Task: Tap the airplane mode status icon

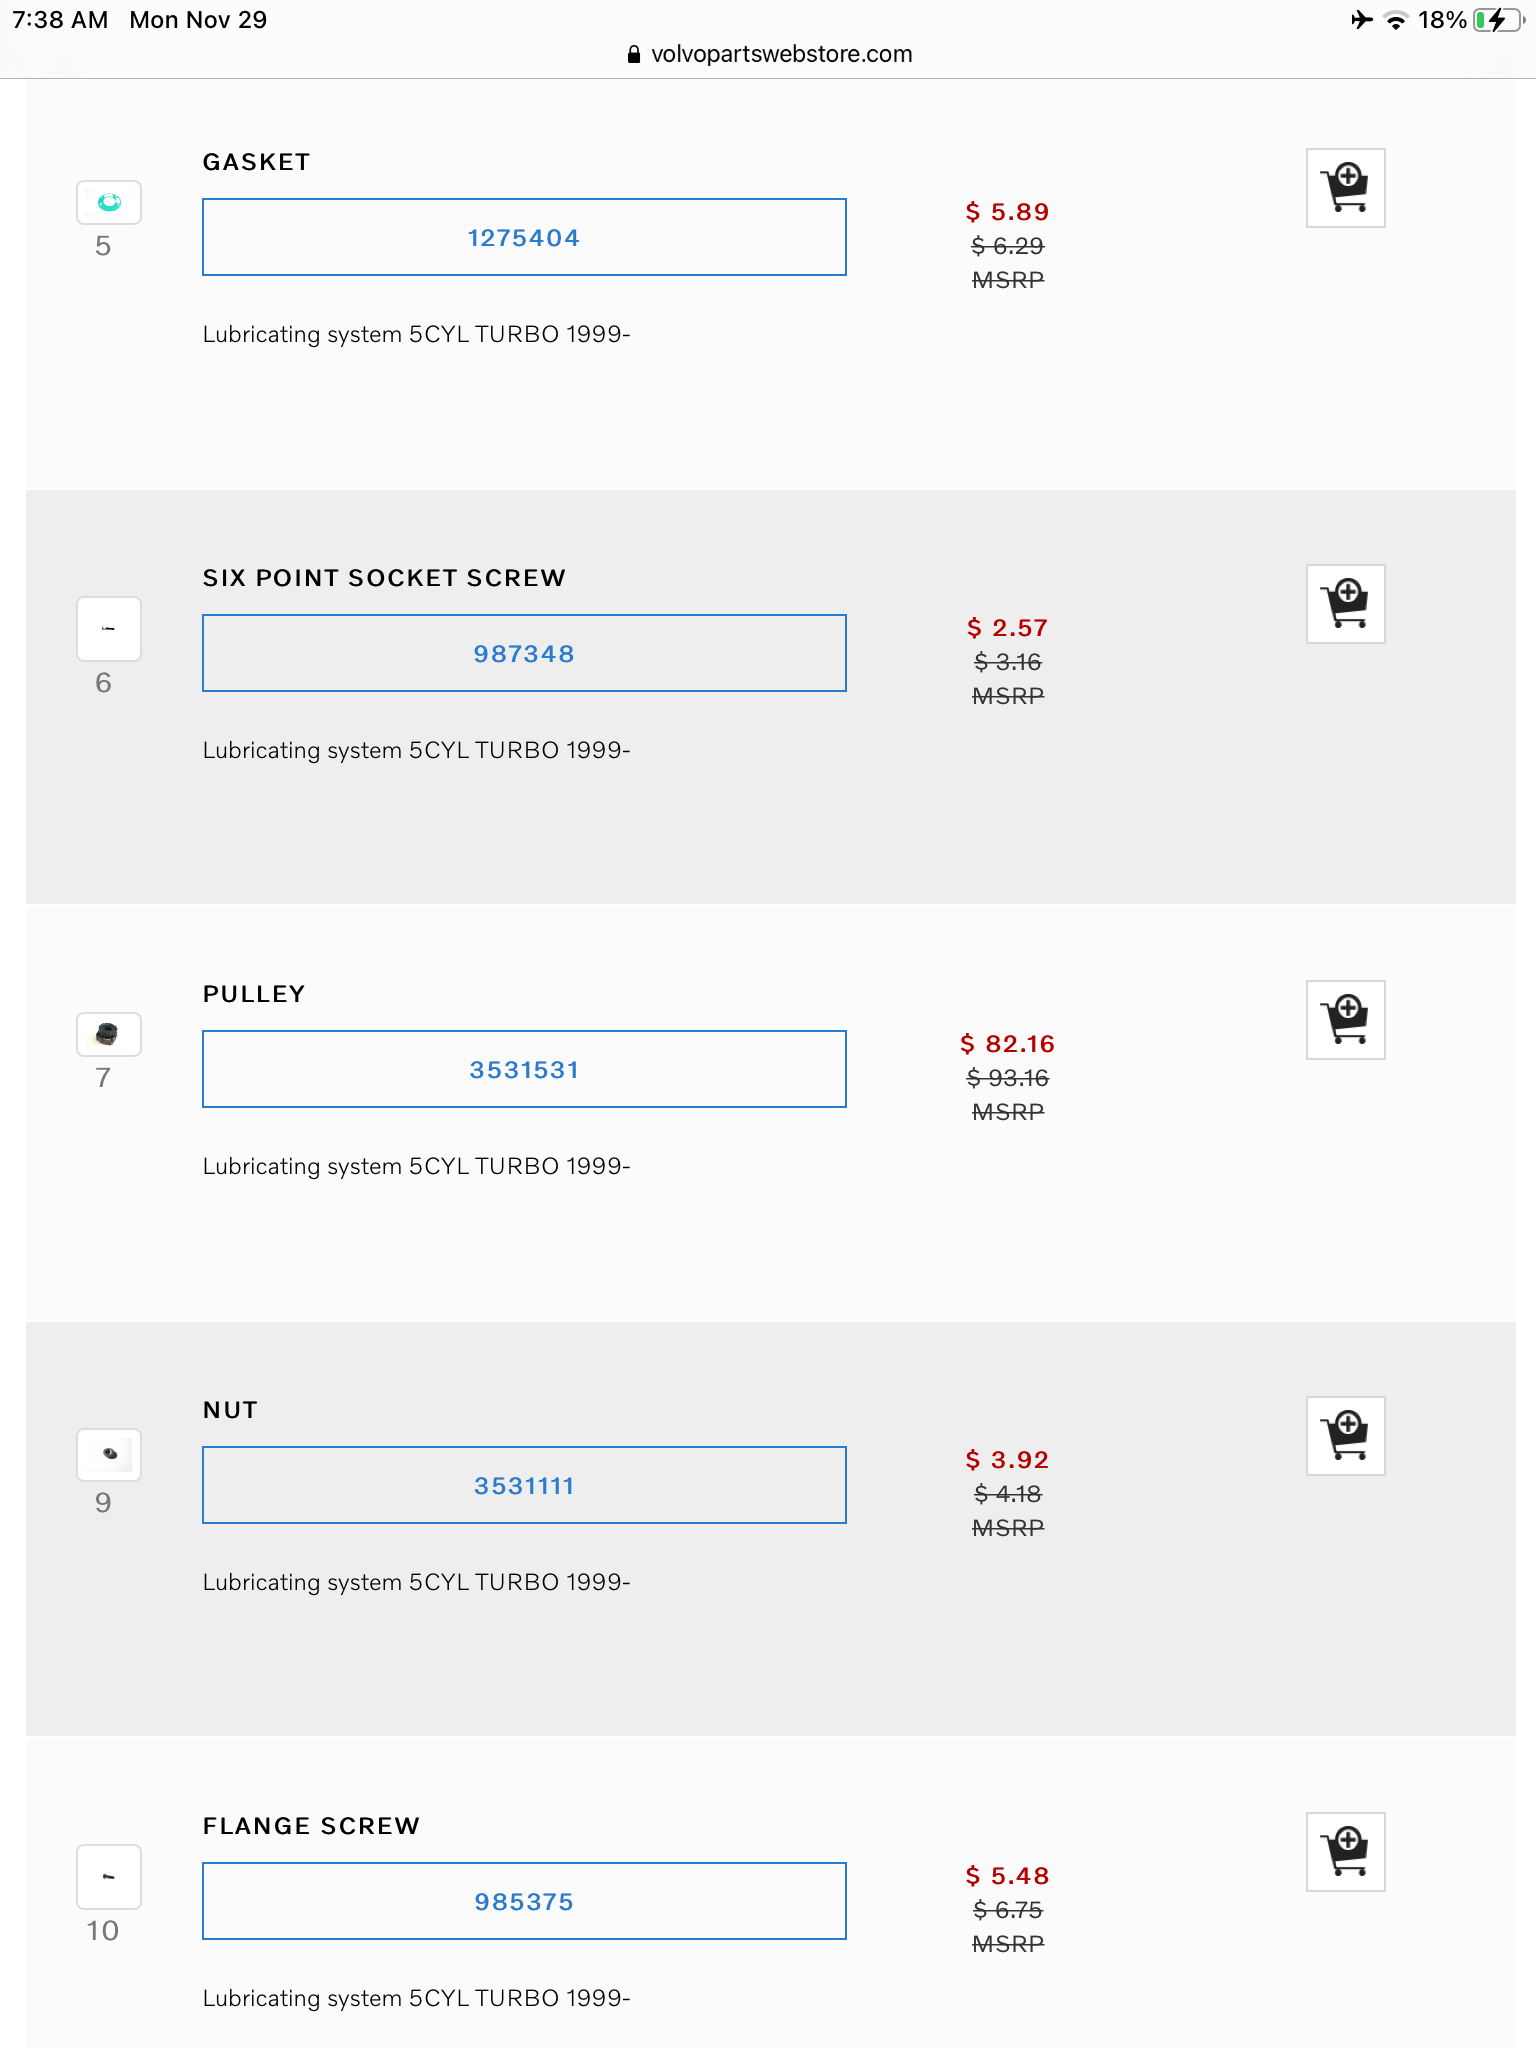Action: (1361, 20)
